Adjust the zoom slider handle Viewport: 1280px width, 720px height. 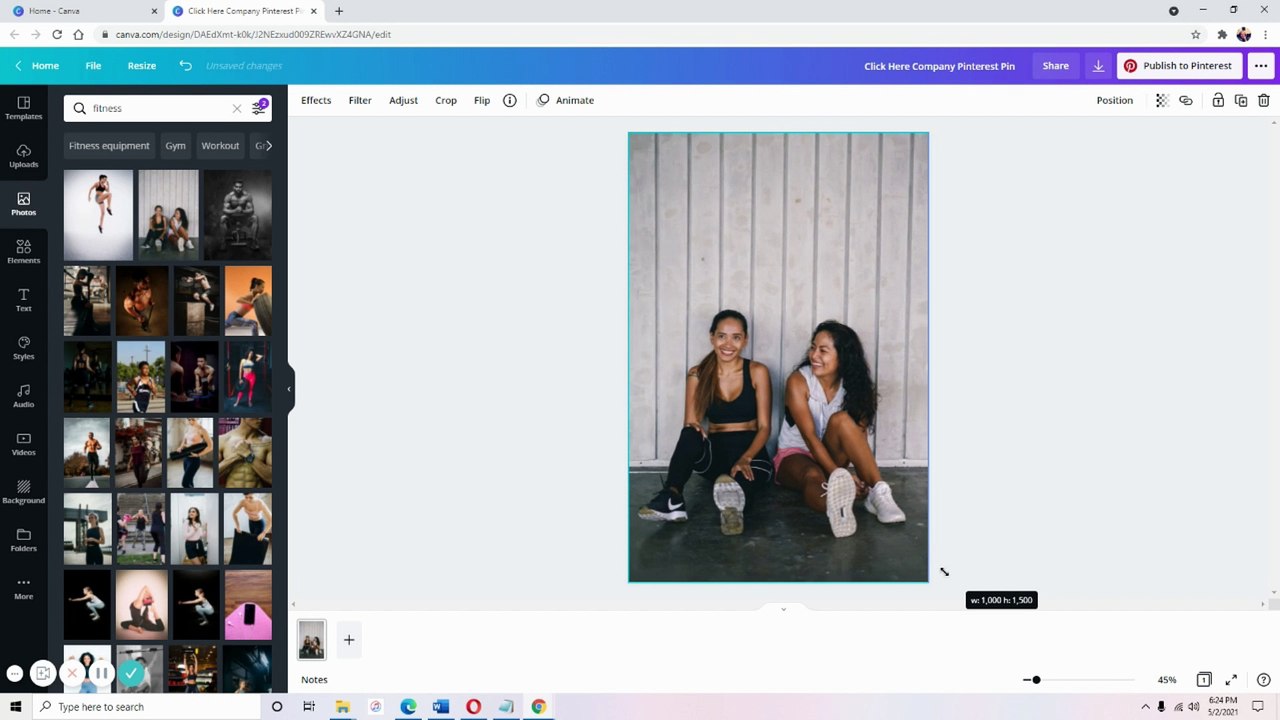point(1036,680)
